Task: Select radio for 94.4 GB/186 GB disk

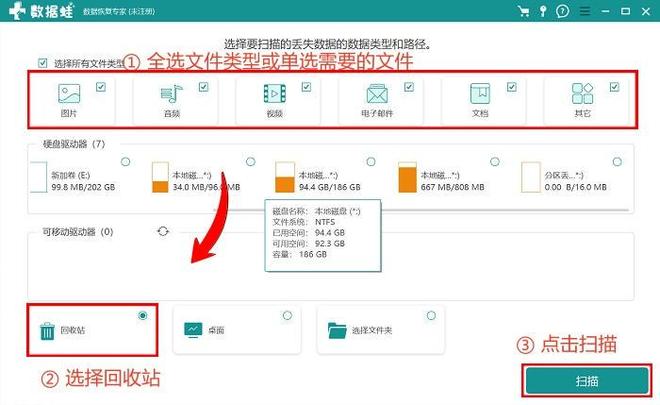Action: pyautogui.click(x=371, y=162)
